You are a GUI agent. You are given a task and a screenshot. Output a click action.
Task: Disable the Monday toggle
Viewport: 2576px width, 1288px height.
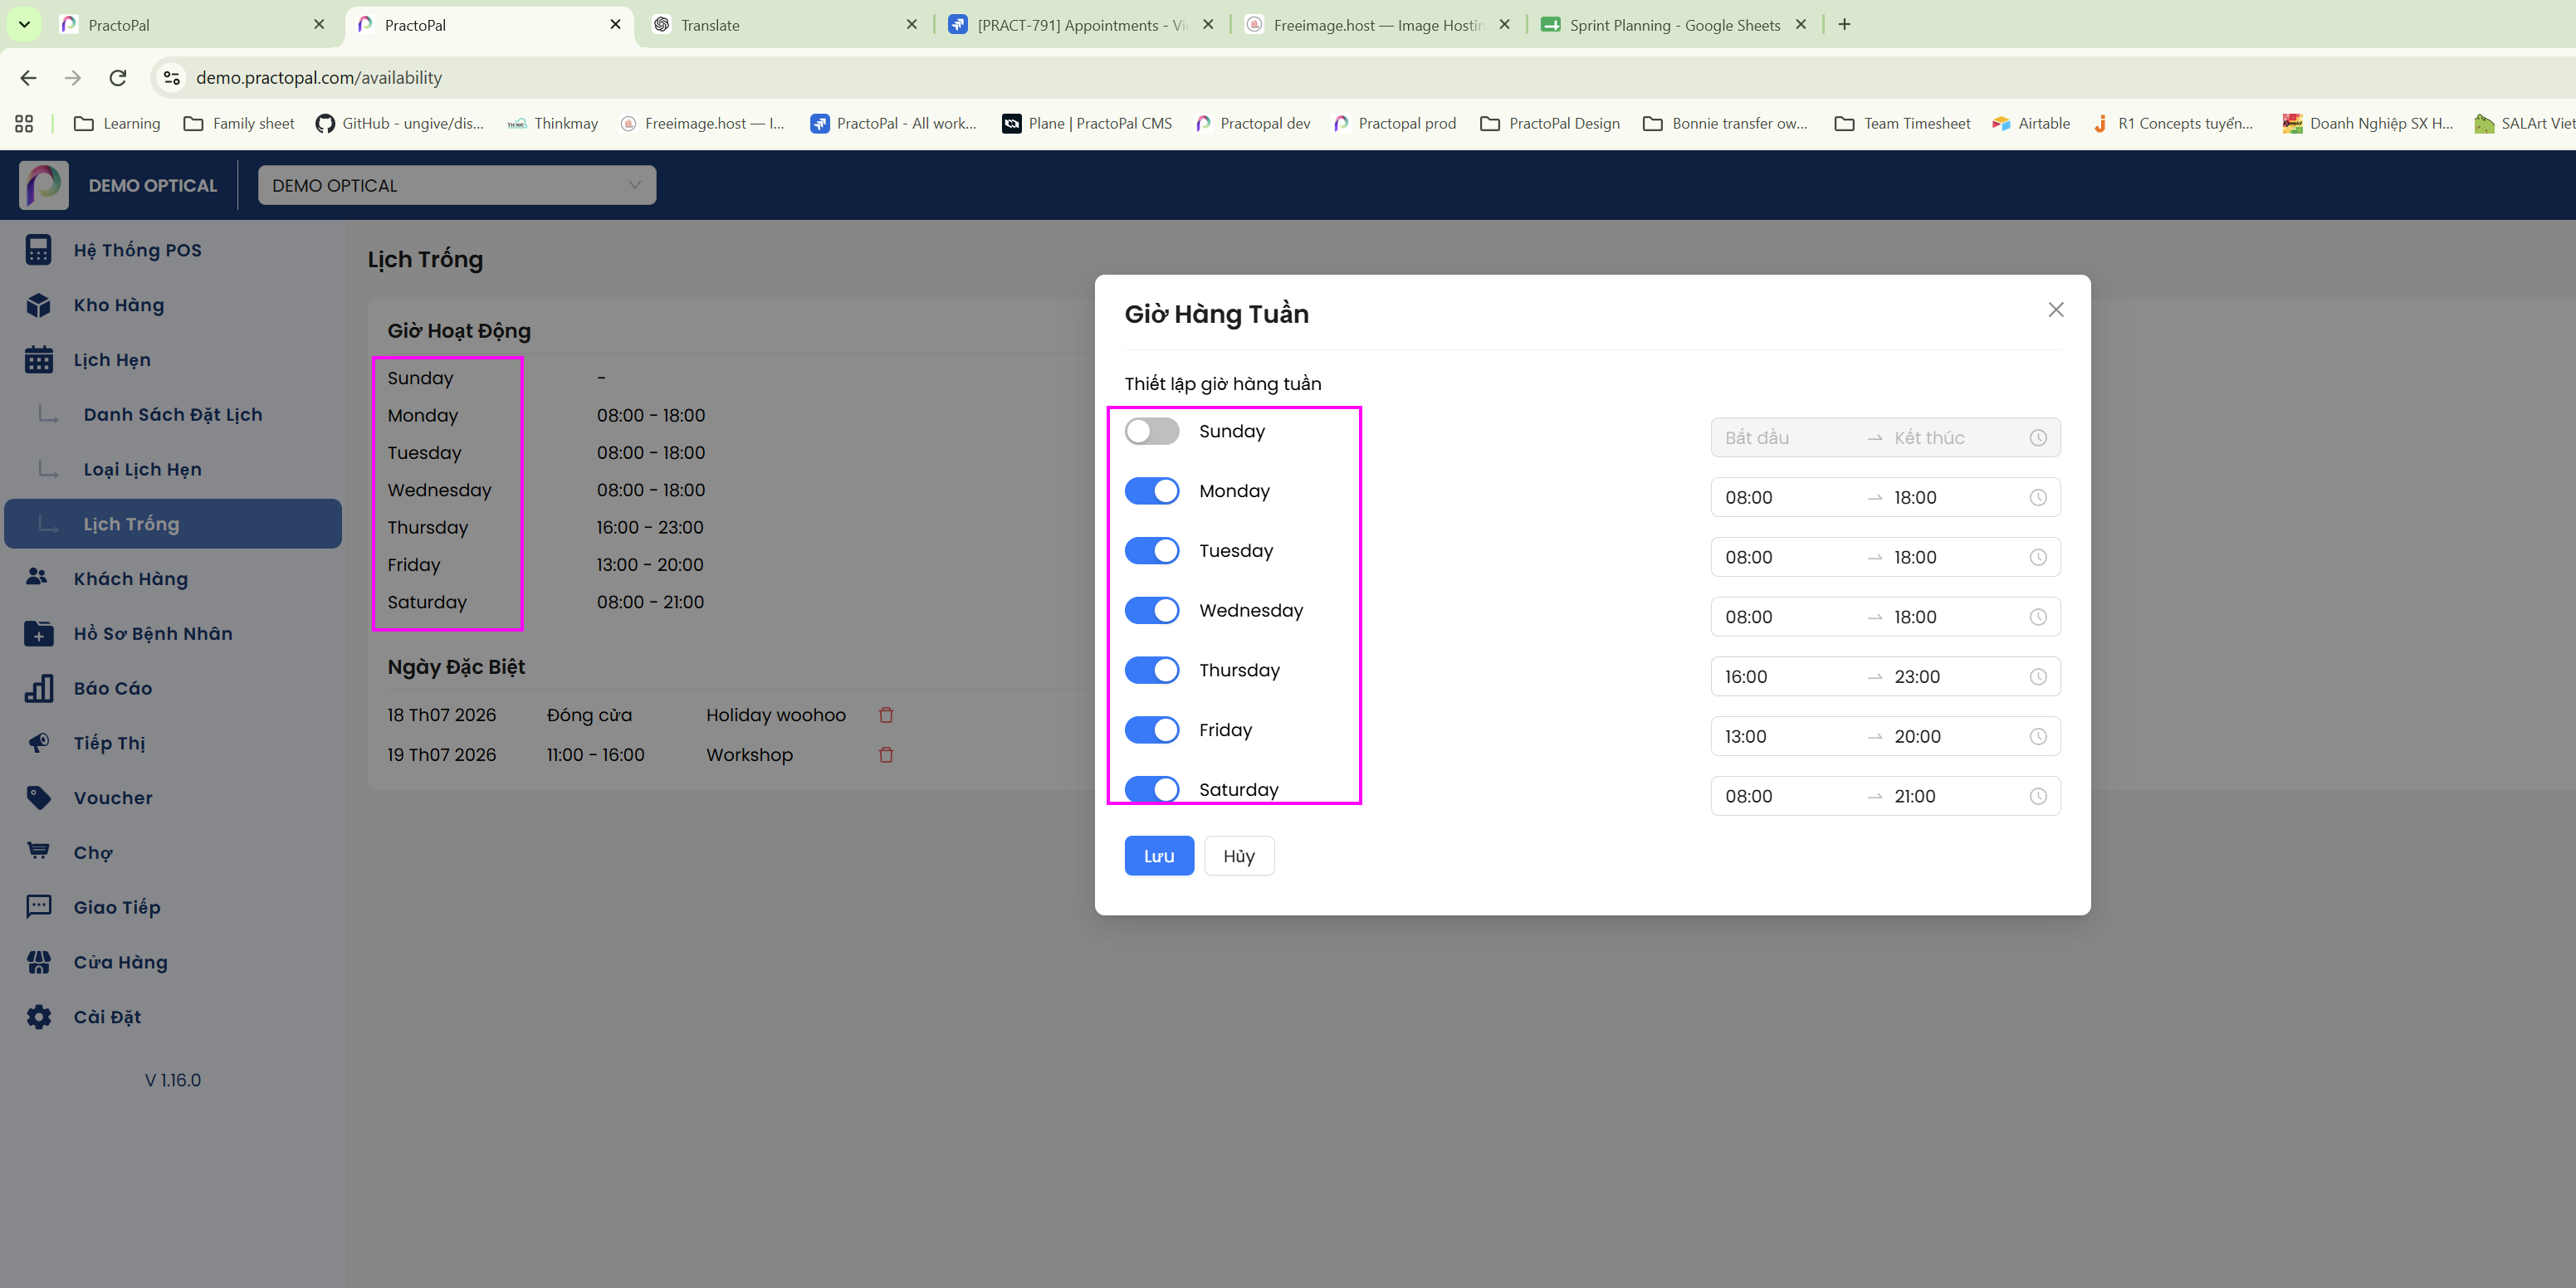coord(1152,491)
